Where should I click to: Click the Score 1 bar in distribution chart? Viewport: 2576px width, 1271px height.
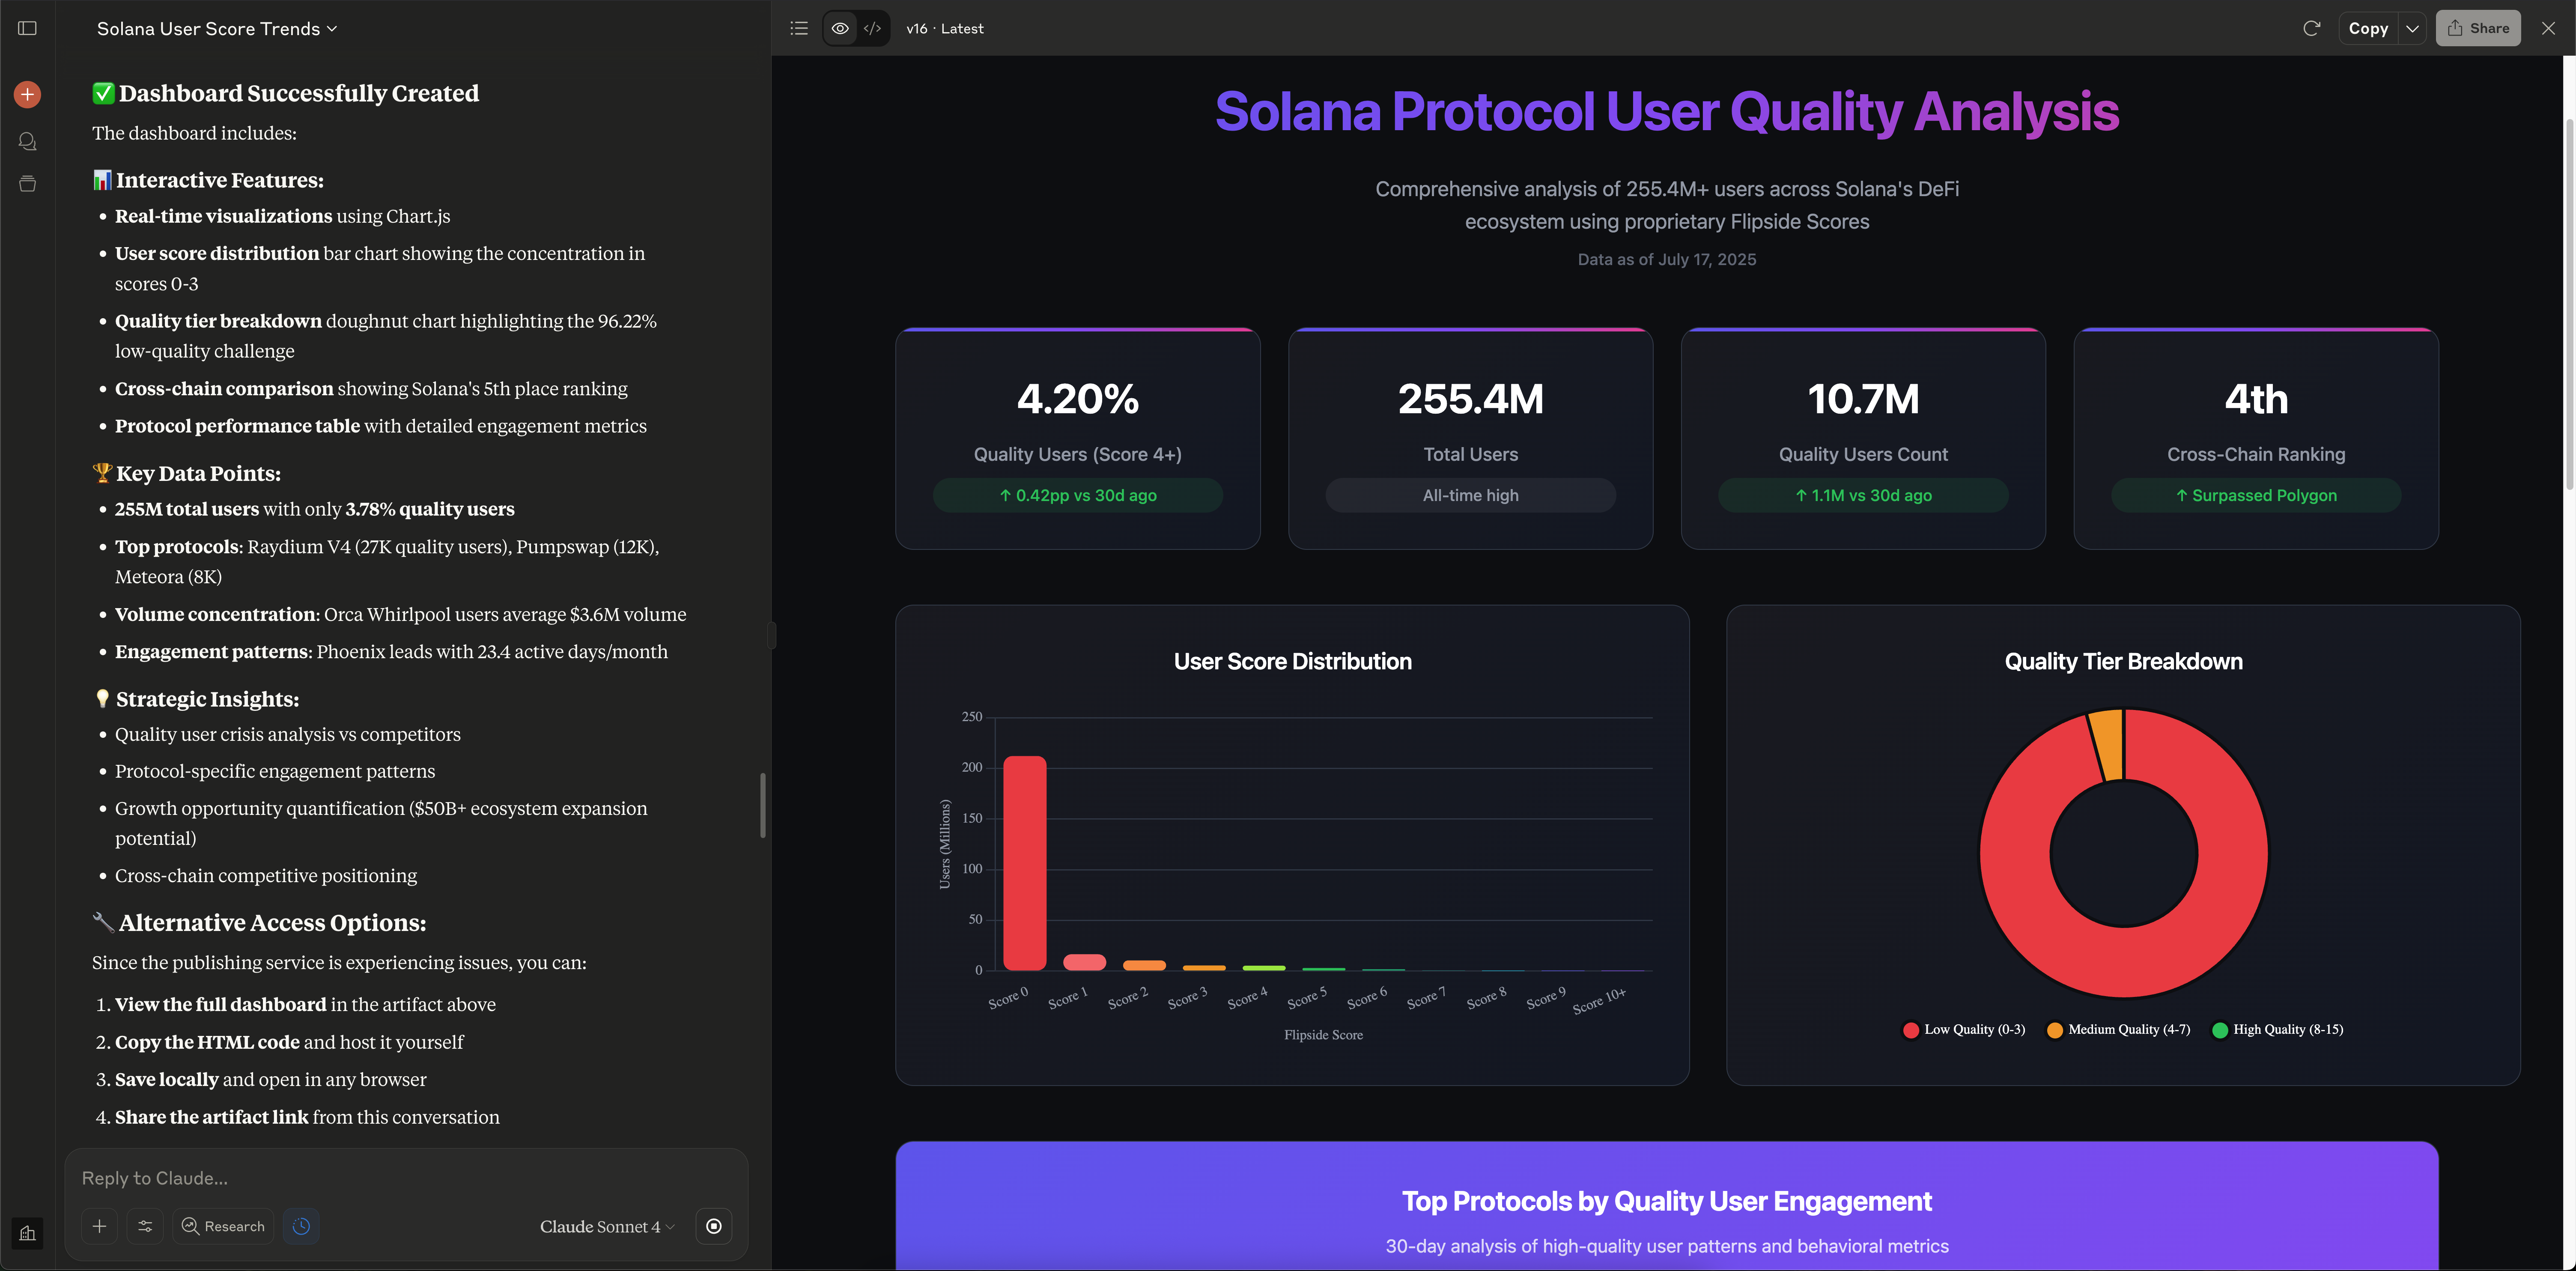1084,962
